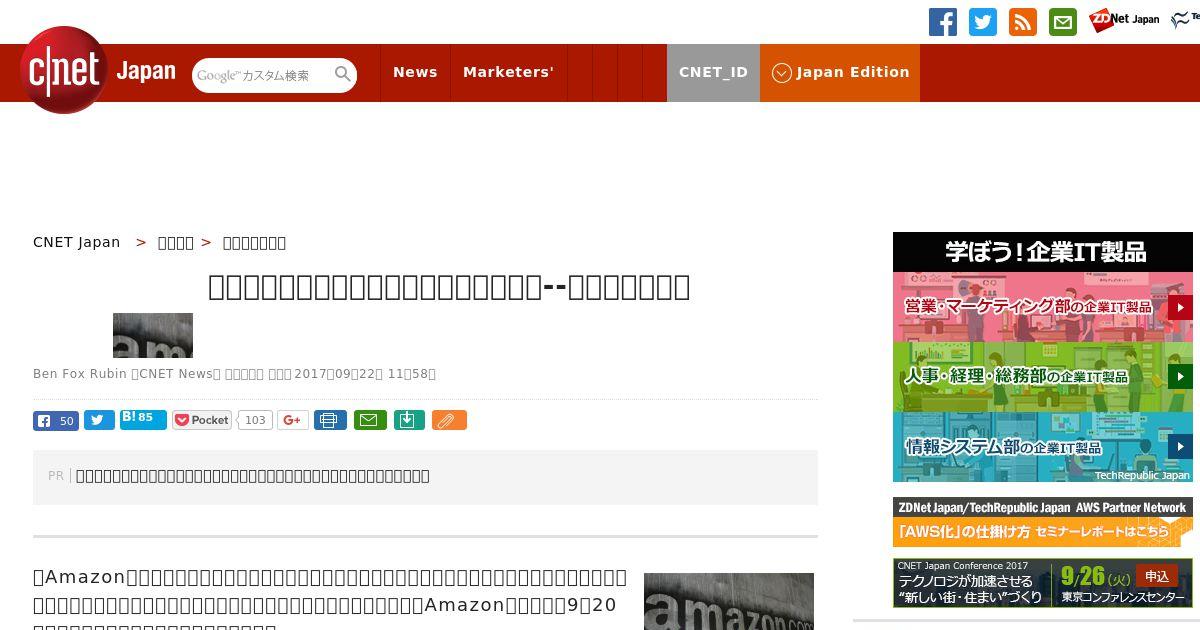
Task: Save the article to Pocket
Action: click(202, 420)
